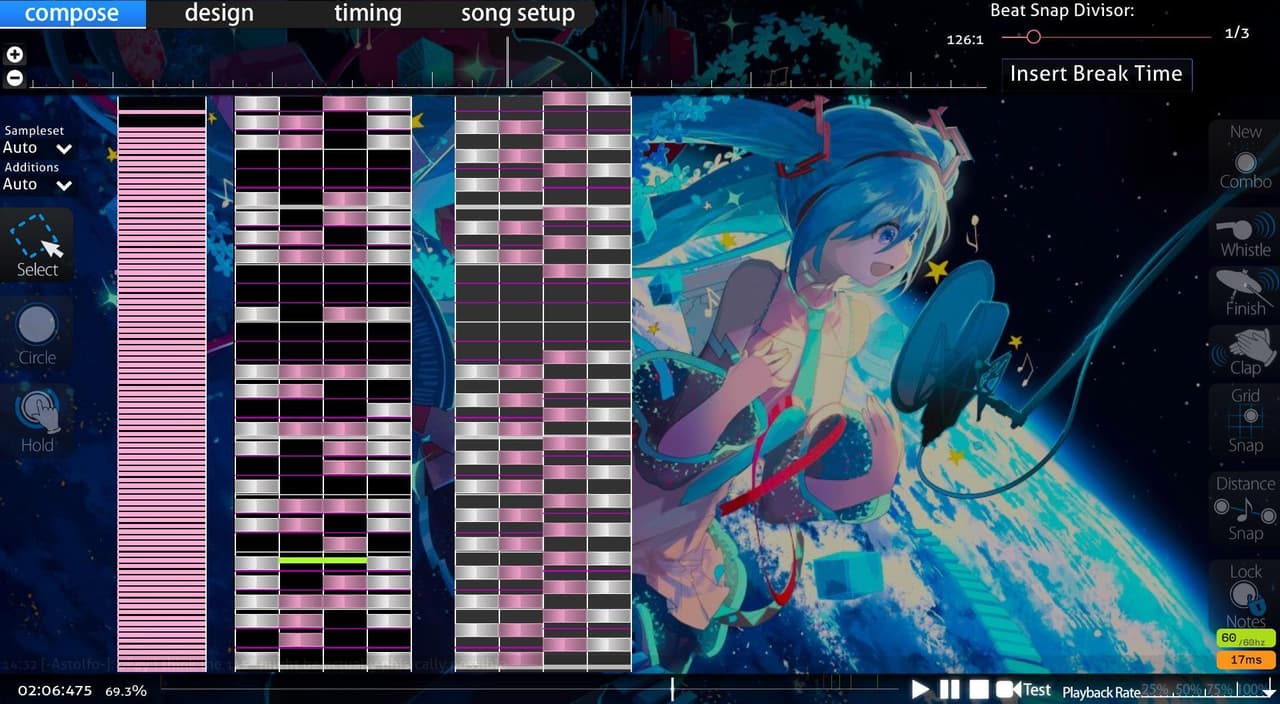Toggle Distance Snap
Viewport: 1280px width, 704px height.
1245,508
